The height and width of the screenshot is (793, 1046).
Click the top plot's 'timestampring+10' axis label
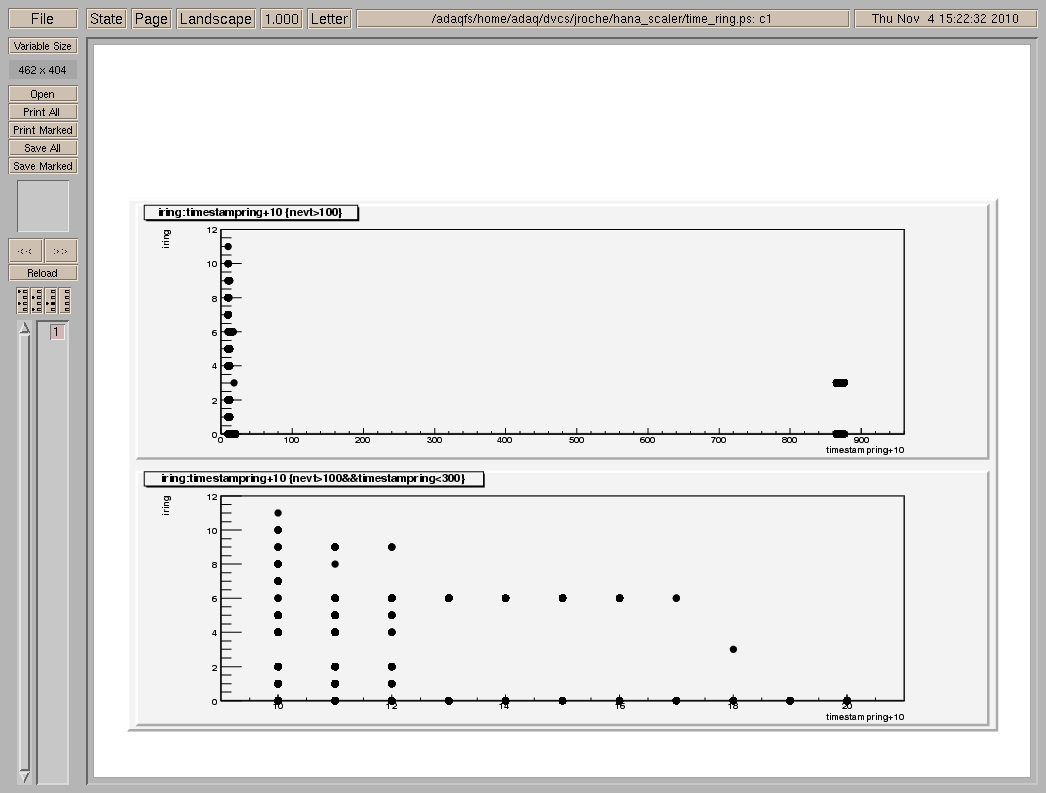tap(865, 450)
